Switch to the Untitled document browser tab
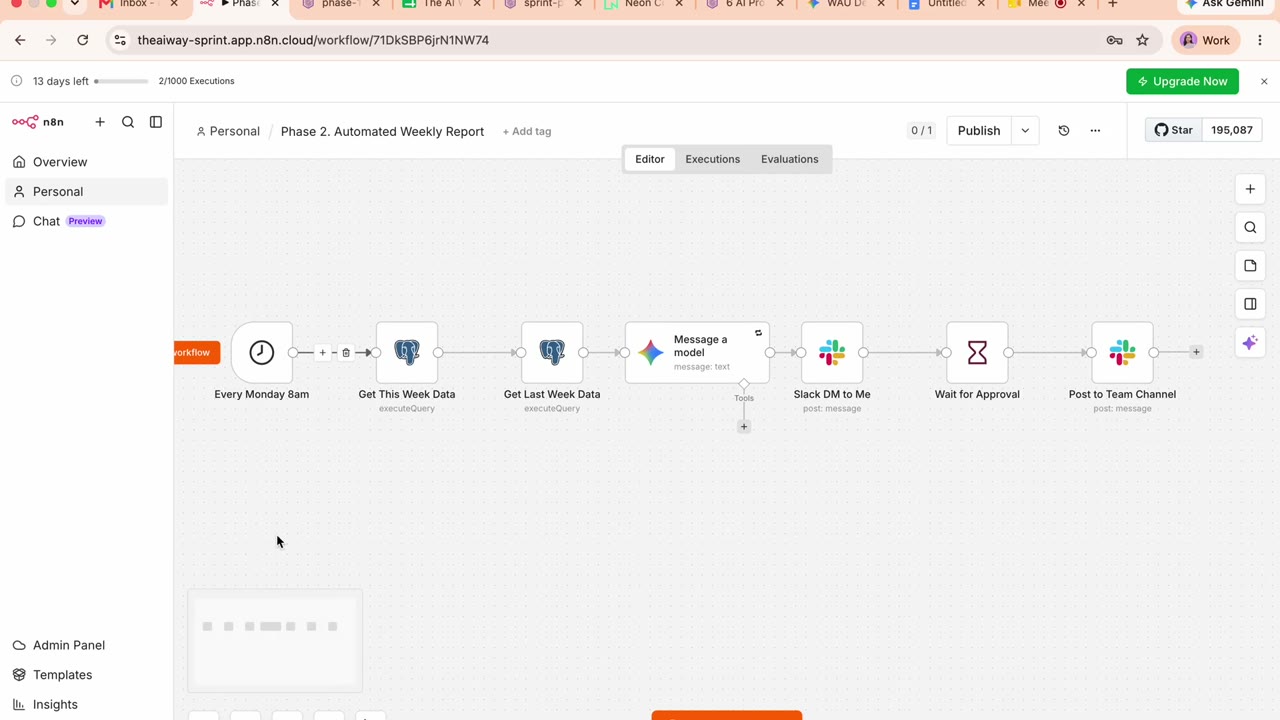 pos(944,5)
